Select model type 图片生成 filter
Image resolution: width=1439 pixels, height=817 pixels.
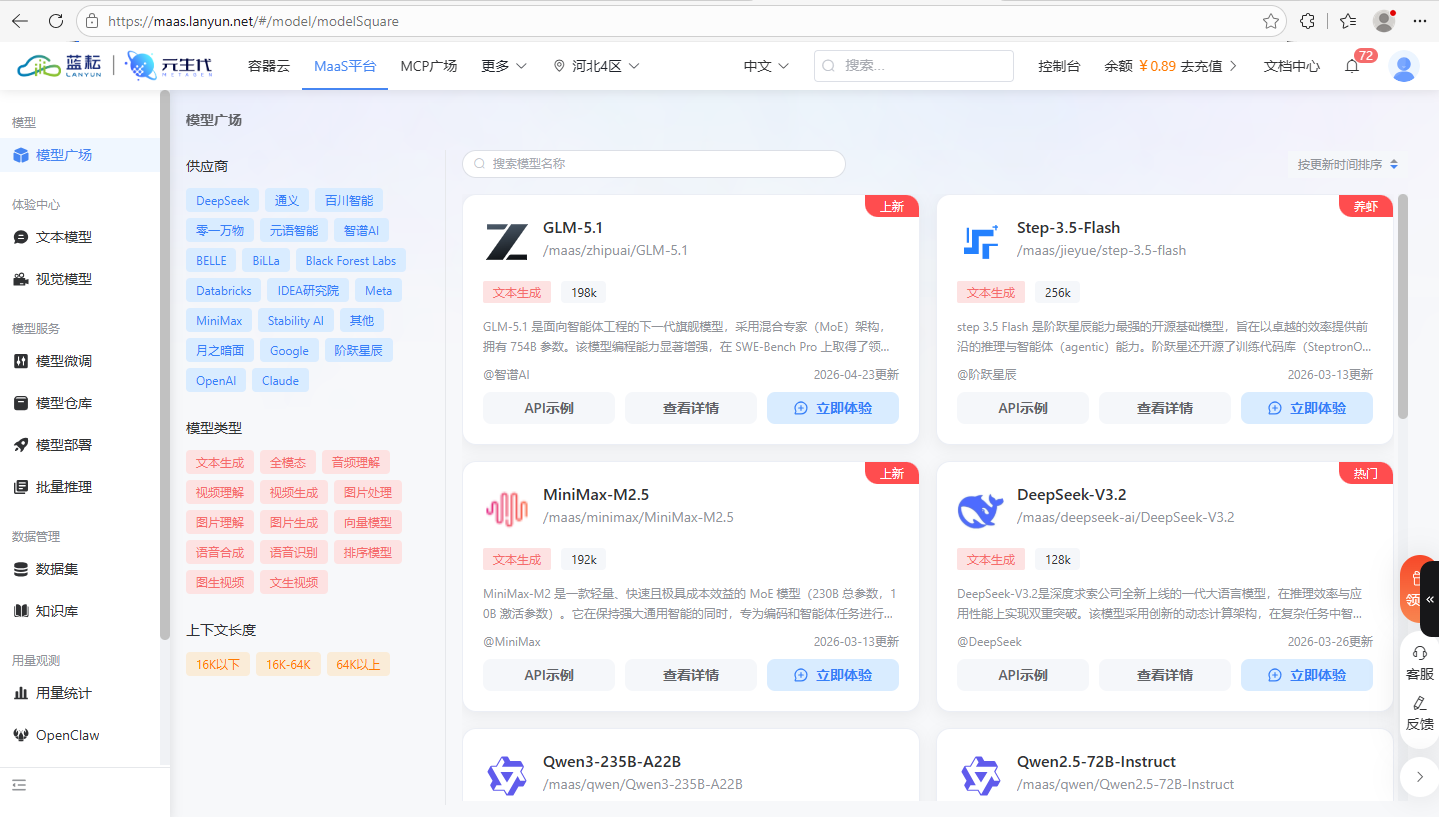[294, 522]
